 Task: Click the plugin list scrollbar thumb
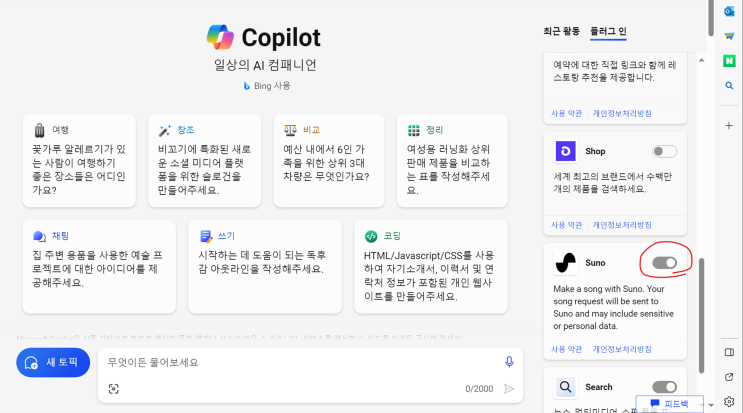(702, 315)
